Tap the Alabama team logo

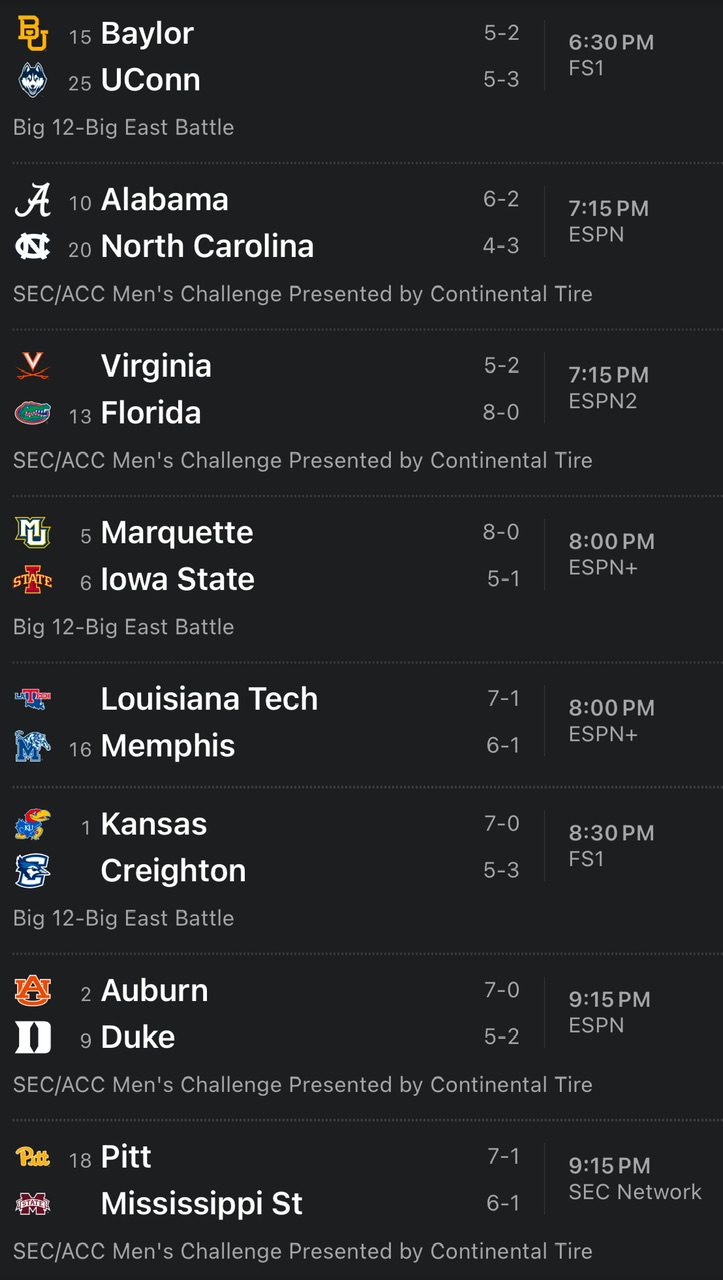coord(33,201)
